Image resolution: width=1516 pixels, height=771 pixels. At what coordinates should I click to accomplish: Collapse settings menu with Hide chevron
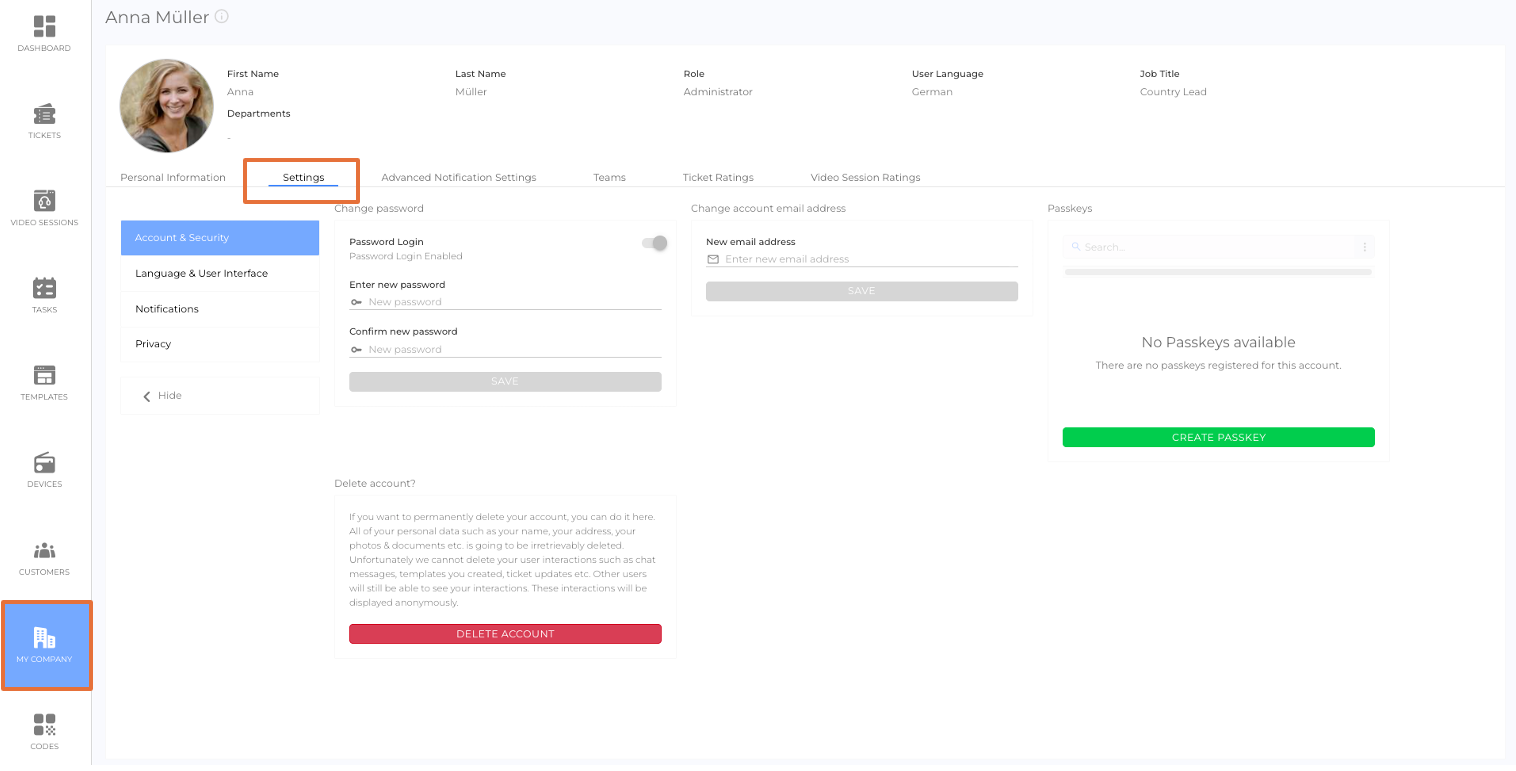147,396
